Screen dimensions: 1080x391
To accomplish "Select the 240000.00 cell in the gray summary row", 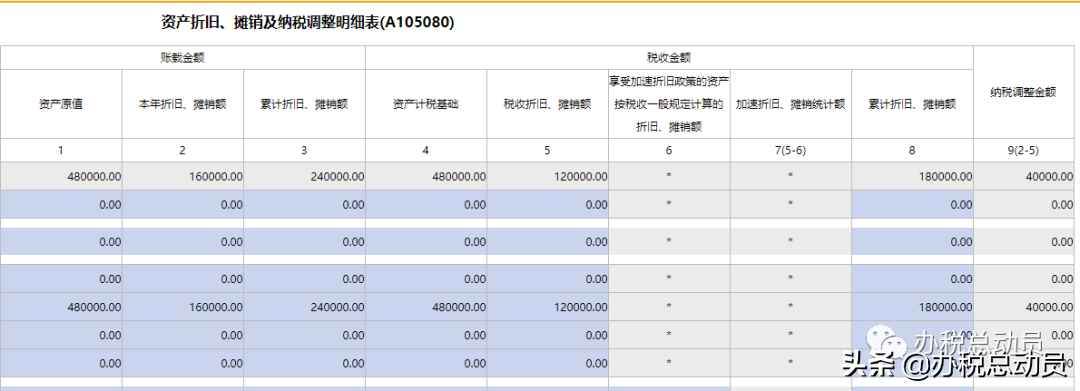I will [304, 176].
